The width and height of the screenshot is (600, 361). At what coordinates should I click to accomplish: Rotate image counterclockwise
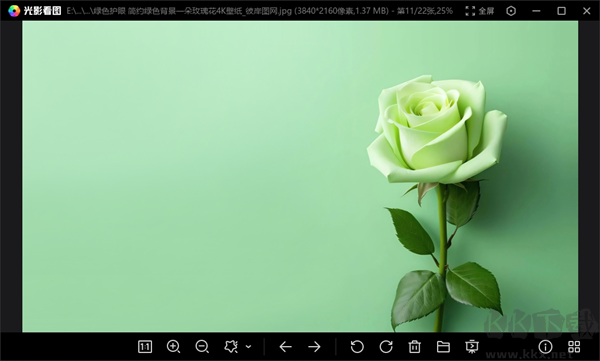point(357,347)
